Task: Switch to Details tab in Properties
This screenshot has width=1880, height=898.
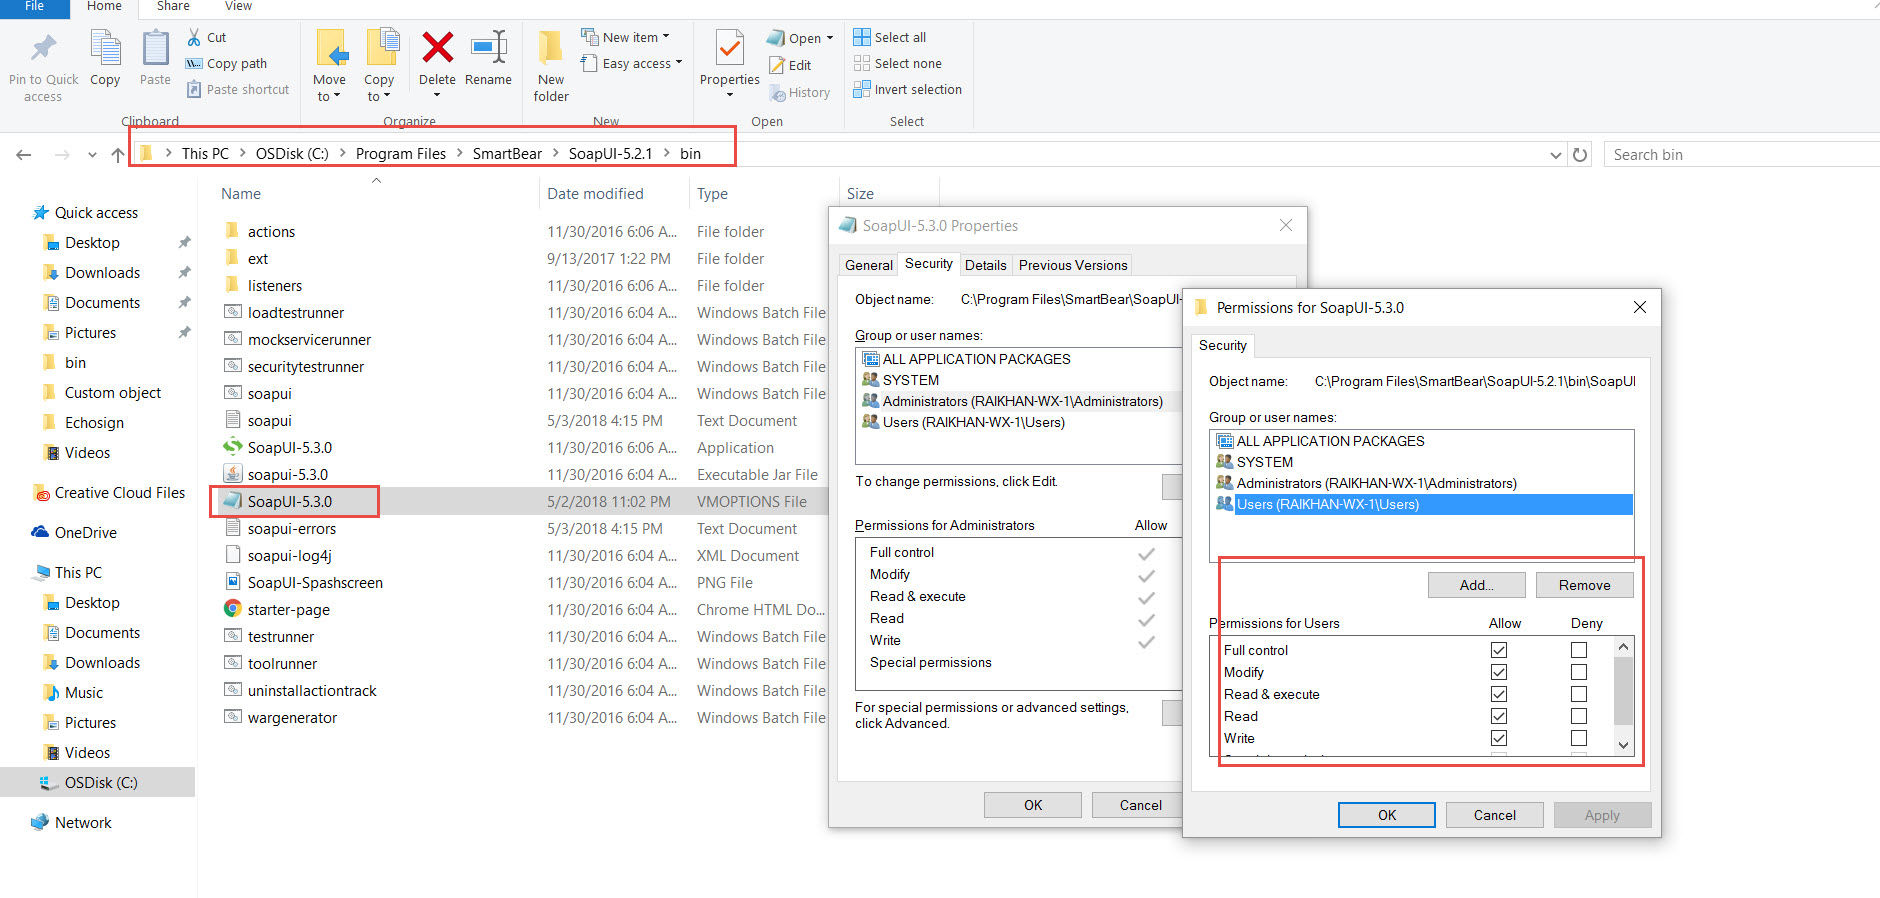Action: click(985, 265)
